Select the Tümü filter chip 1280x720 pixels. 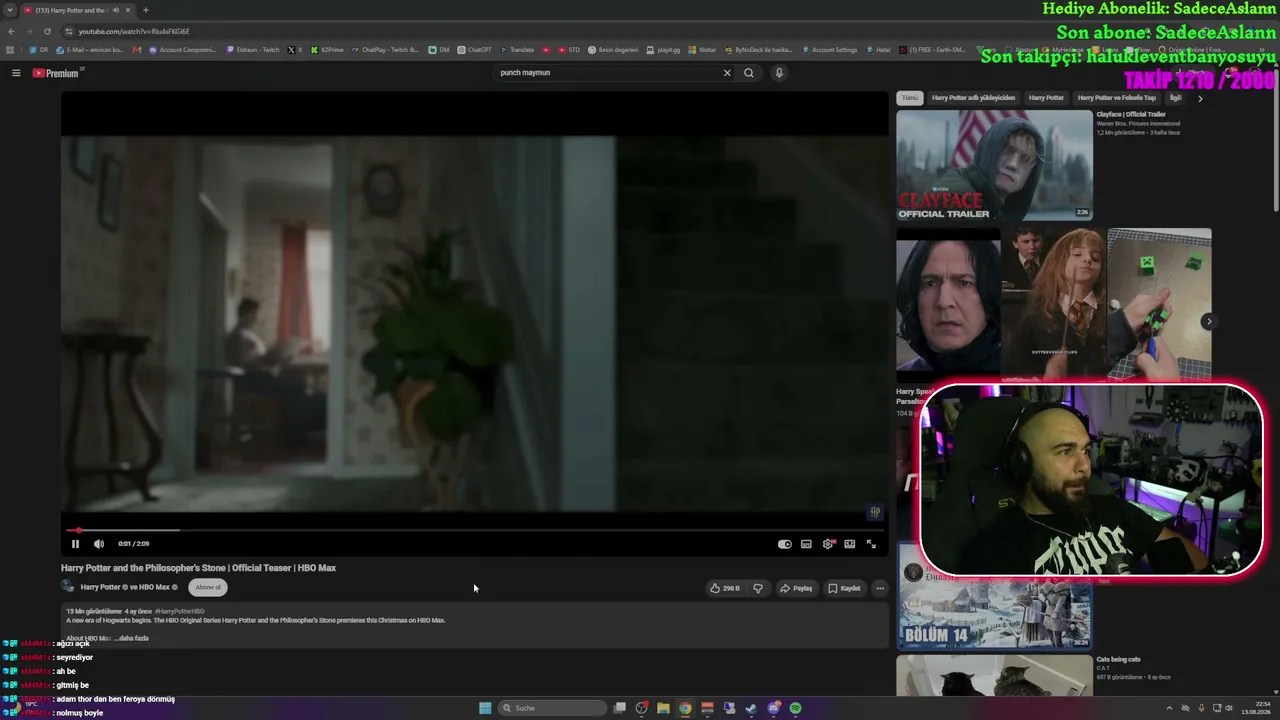910,98
